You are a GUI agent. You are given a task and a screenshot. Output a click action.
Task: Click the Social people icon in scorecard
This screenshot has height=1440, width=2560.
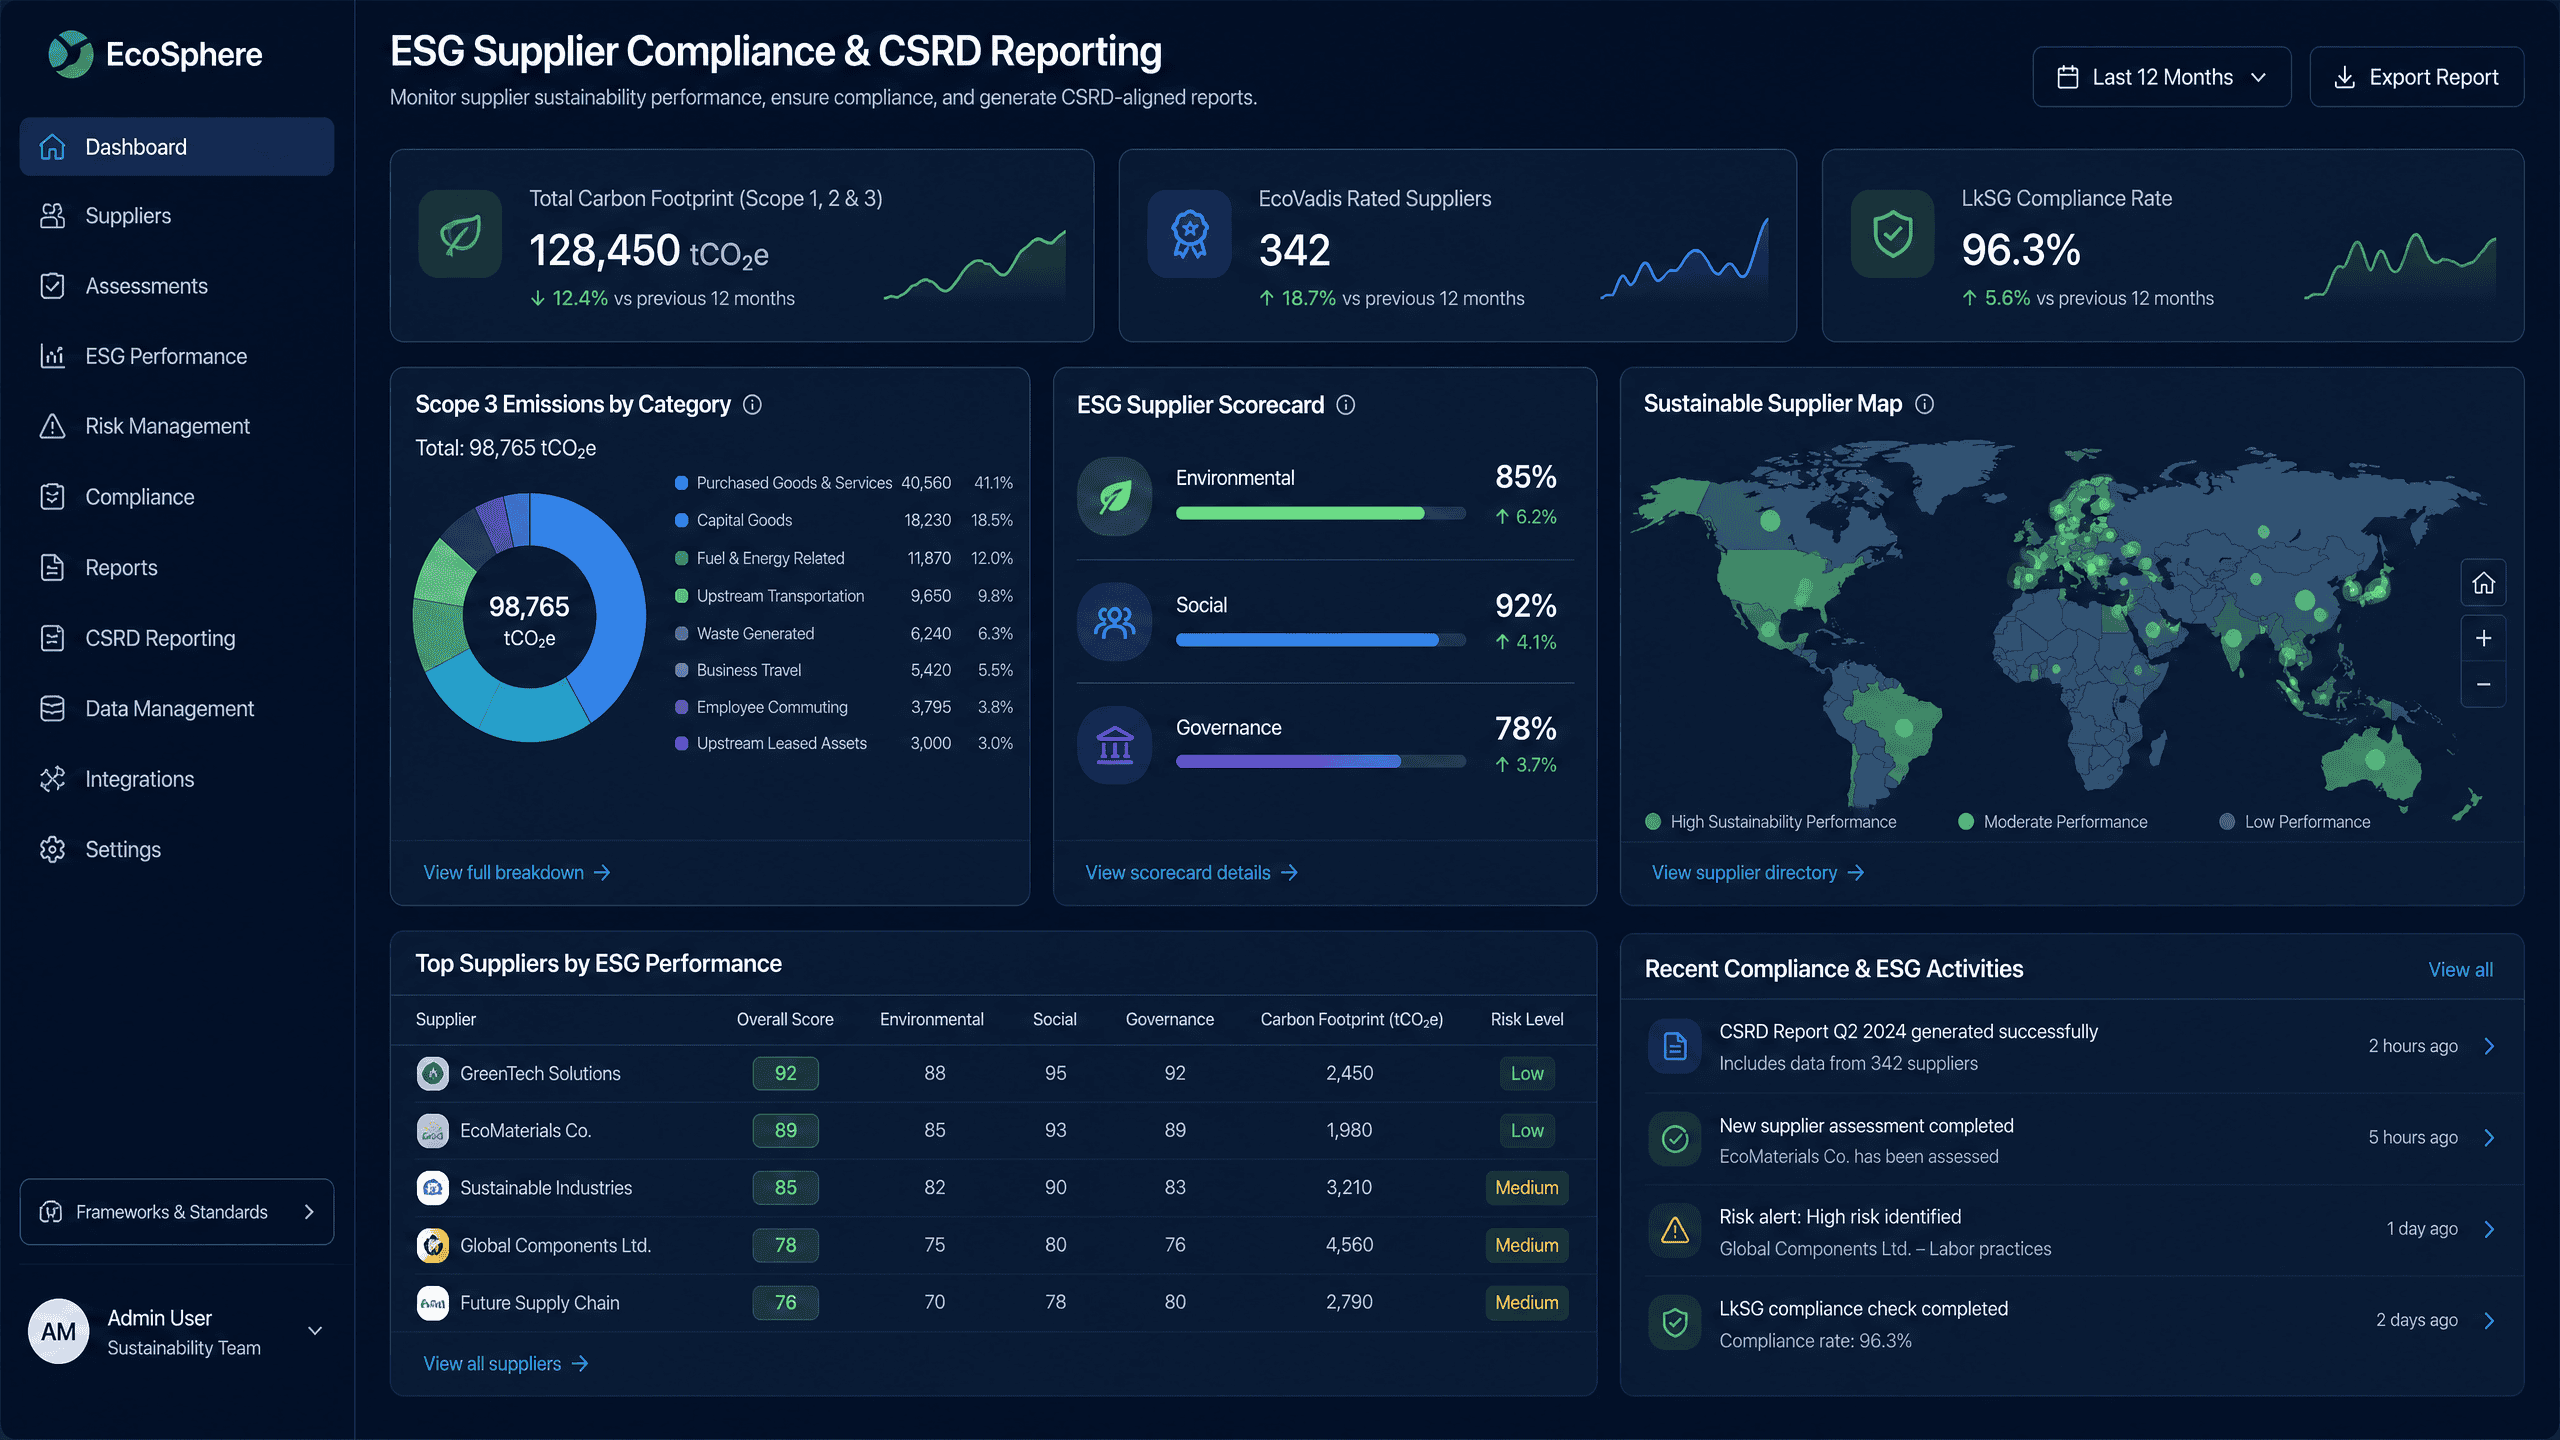tap(1115, 622)
